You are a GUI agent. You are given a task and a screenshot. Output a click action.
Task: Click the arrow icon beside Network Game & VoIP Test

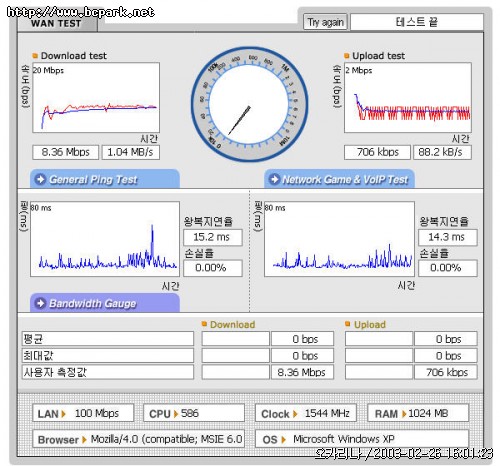coord(274,179)
